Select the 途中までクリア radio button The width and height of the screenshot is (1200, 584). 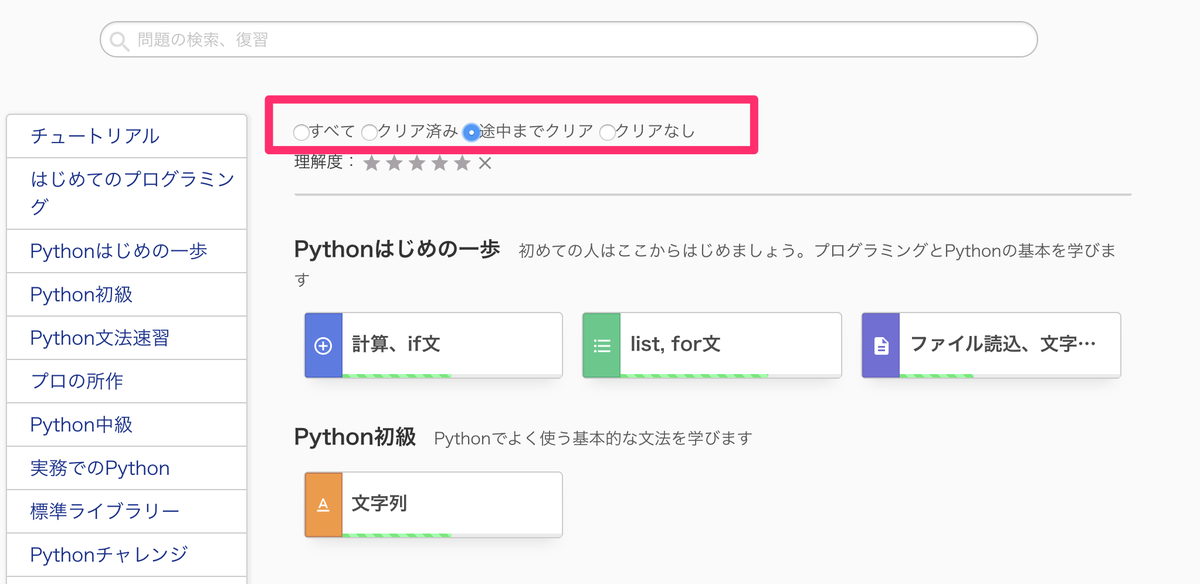tap(471, 132)
